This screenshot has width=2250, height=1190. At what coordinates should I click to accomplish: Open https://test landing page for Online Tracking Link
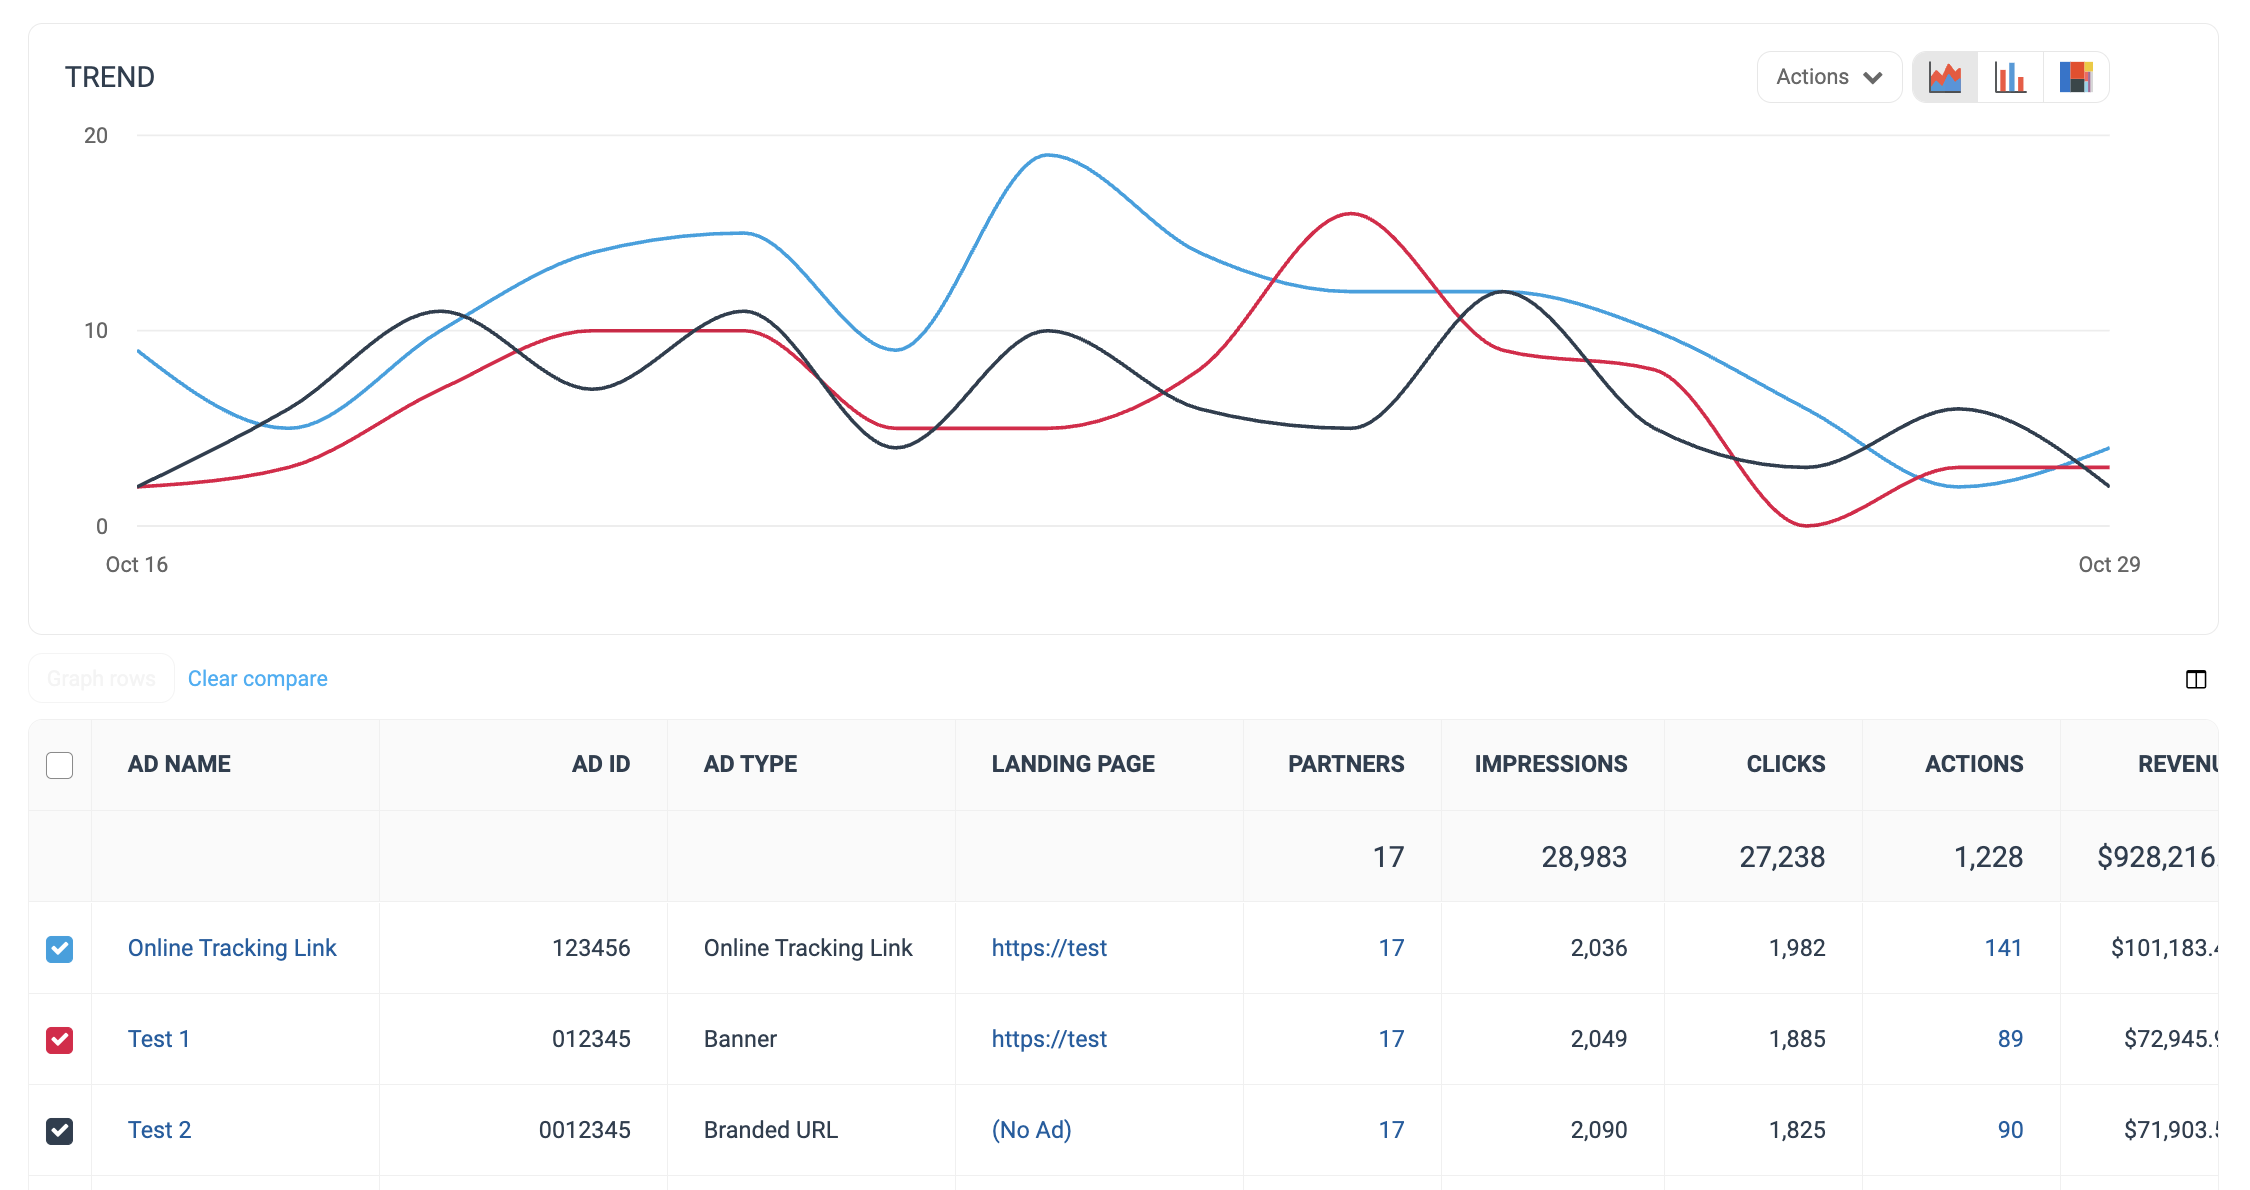point(1049,948)
